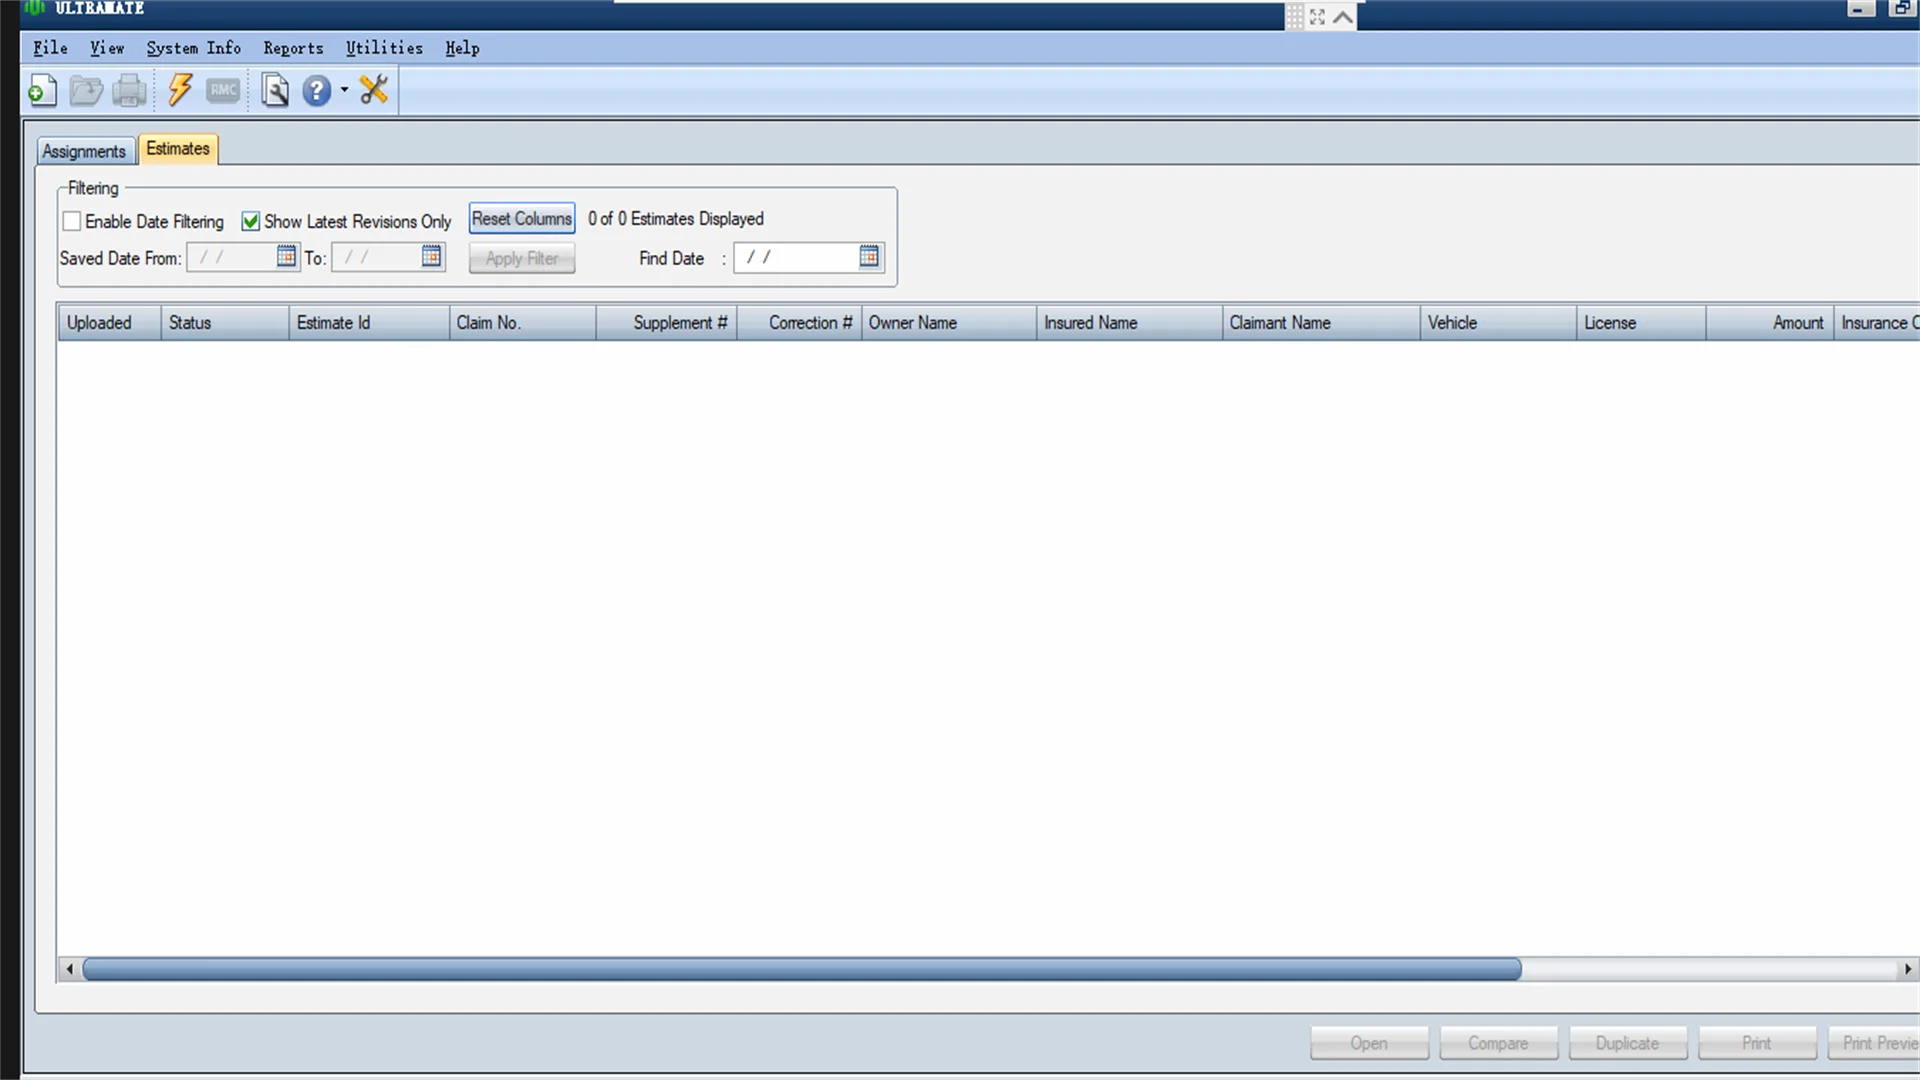Click the Reset Columns button
This screenshot has height=1080, width=1920.
[x=522, y=219]
